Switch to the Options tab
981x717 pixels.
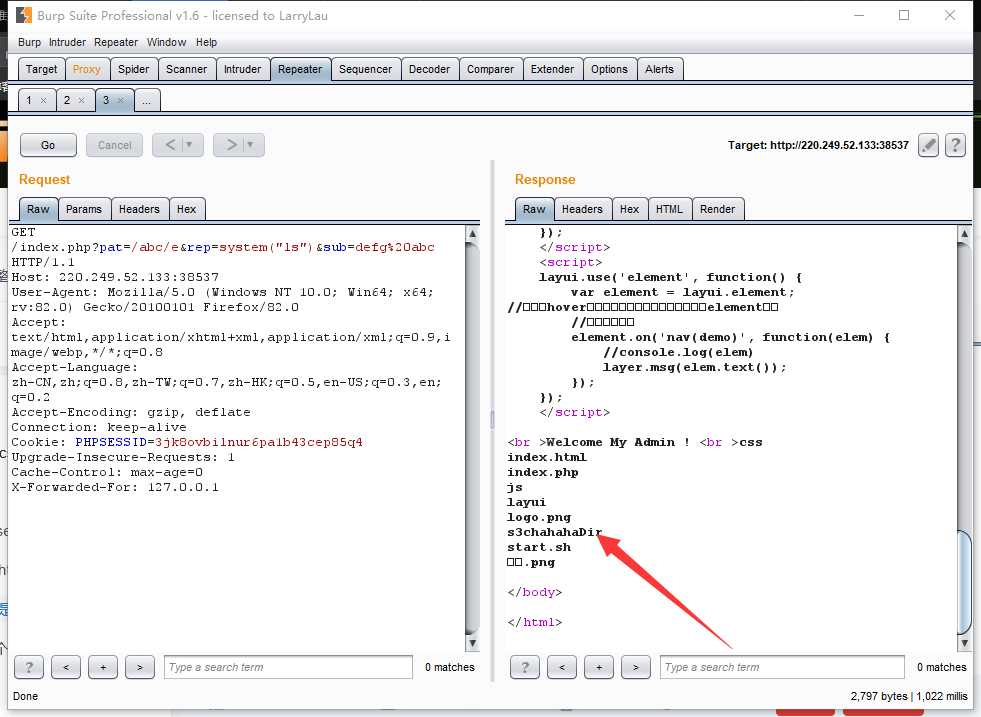609,69
